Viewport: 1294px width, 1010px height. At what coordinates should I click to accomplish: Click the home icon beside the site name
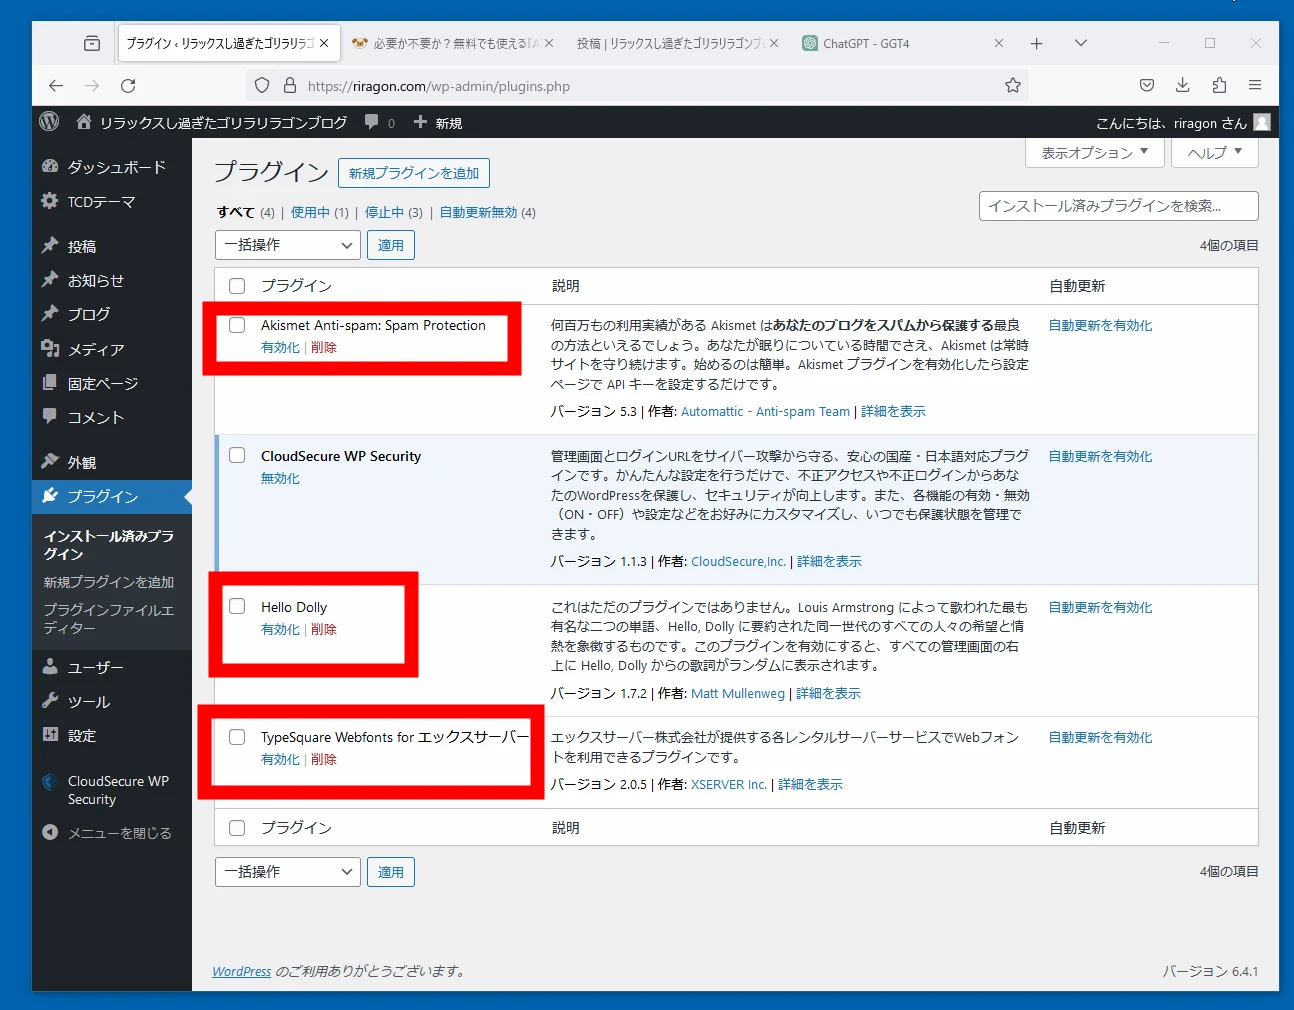click(x=84, y=122)
